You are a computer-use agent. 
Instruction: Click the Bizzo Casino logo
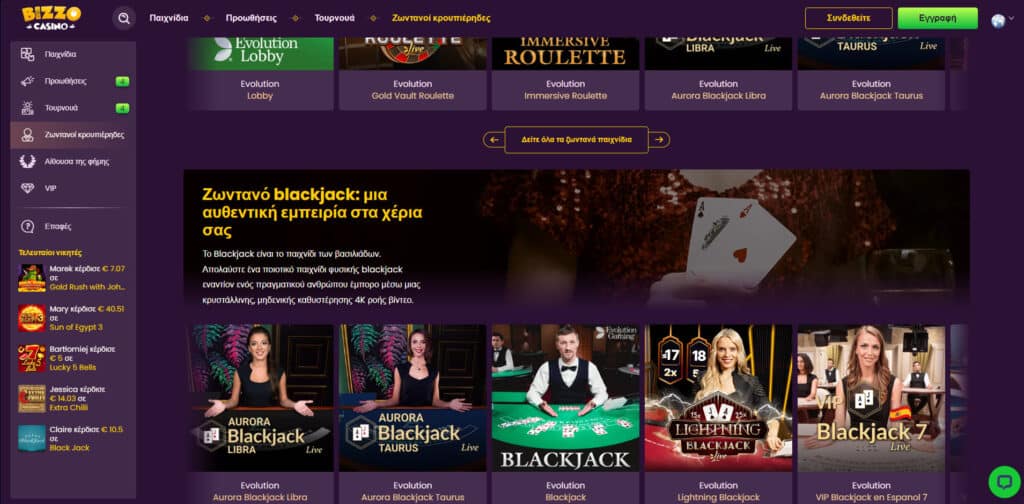(52, 18)
